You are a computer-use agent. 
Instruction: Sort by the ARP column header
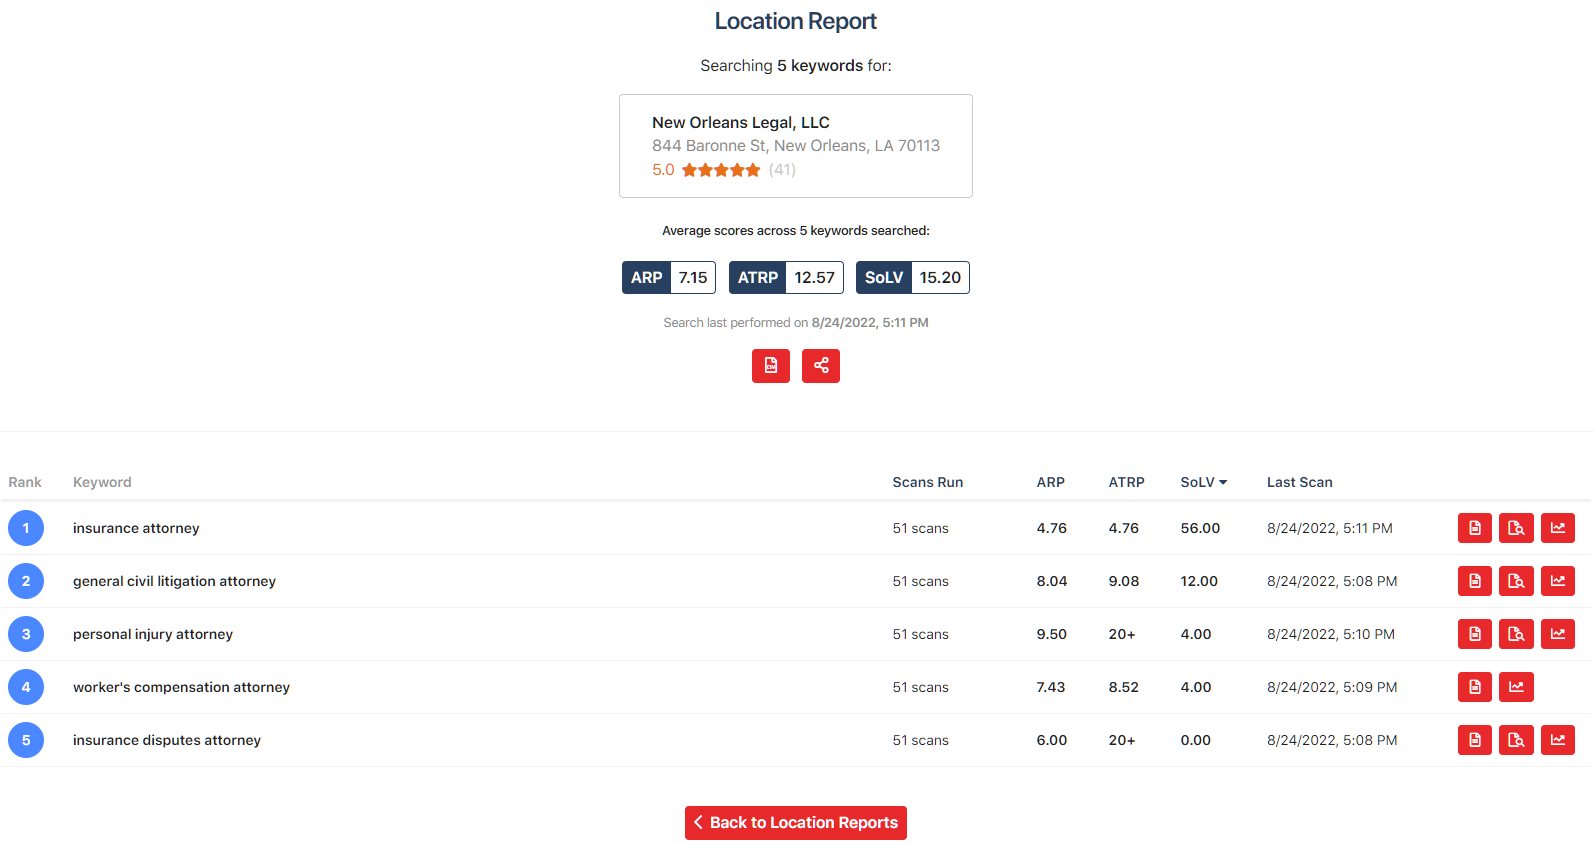pos(1050,482)
